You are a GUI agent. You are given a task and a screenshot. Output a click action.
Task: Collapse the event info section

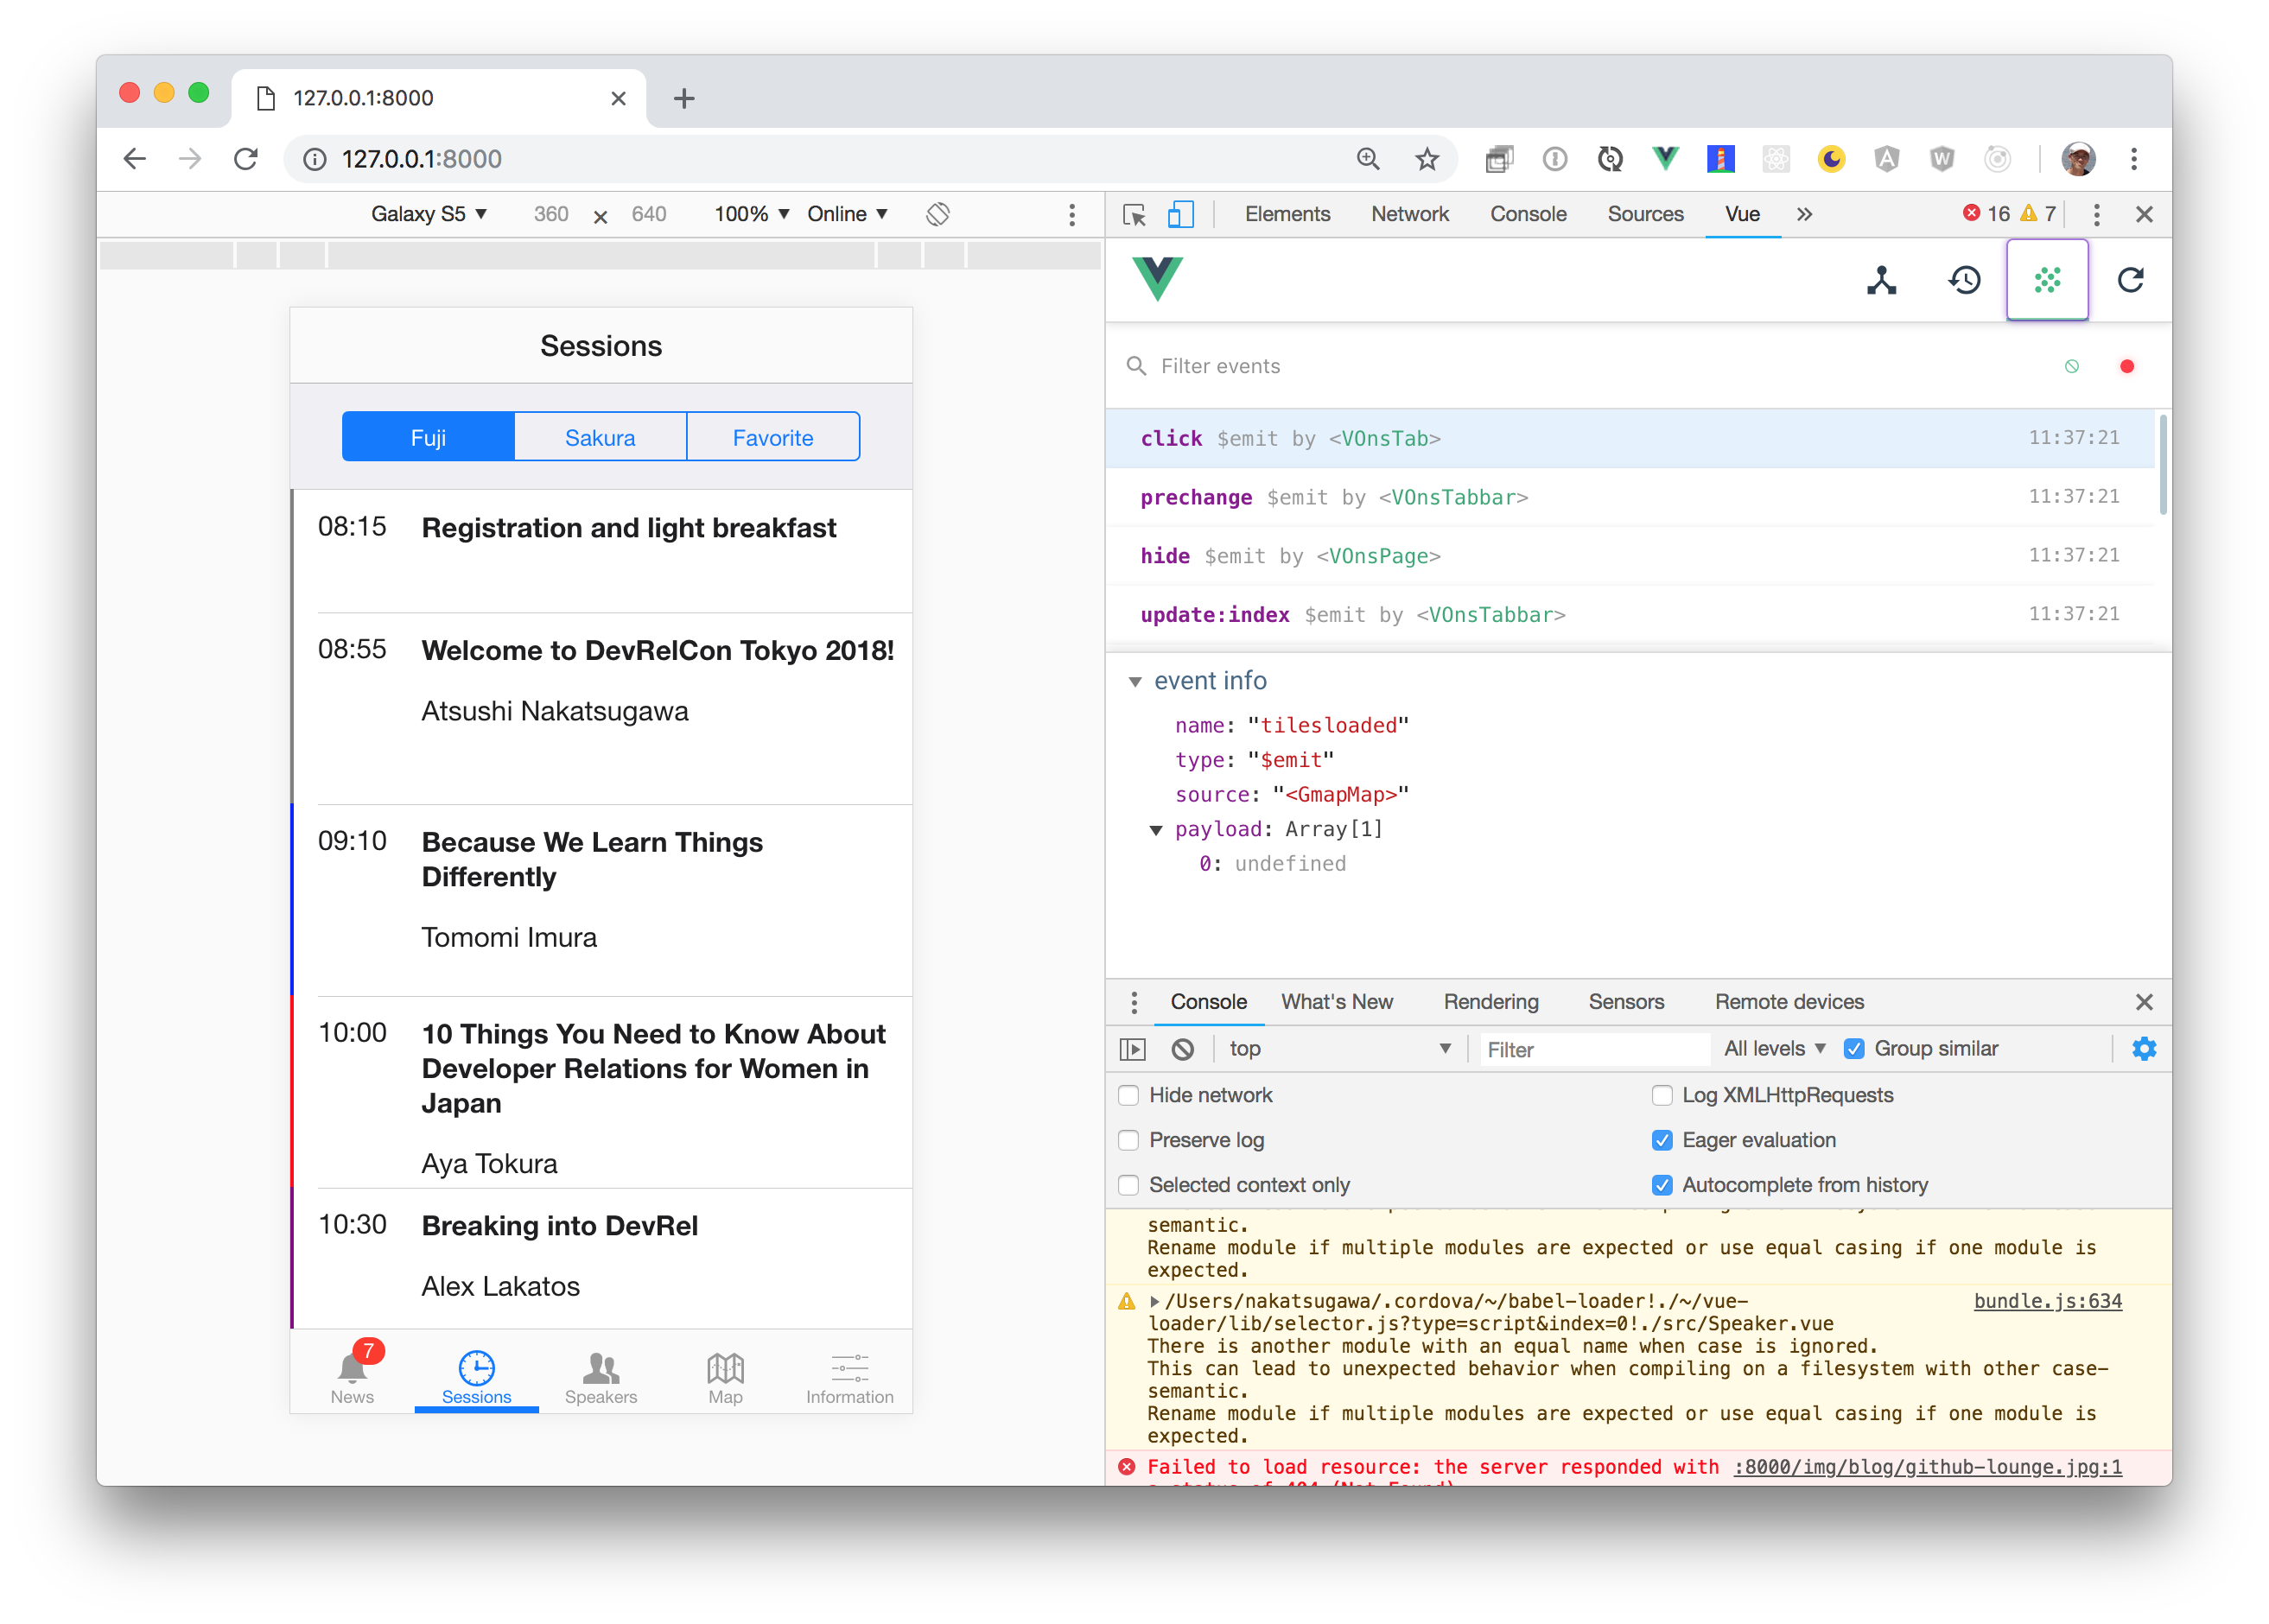pyautogui.click(x=1135, y=682)
